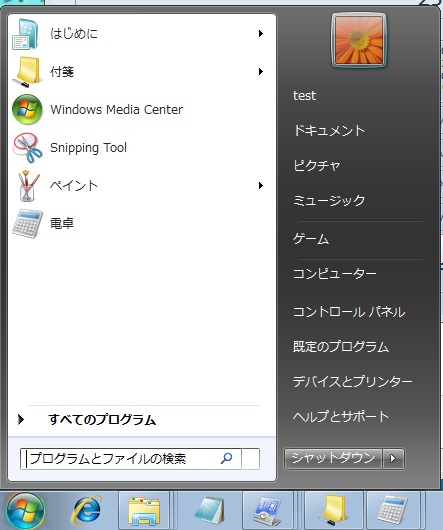The height and width of the screenshot is (530, 443).
Task: Select the ペイント text label
Action: pyautogui.click(x=74, y=185)
